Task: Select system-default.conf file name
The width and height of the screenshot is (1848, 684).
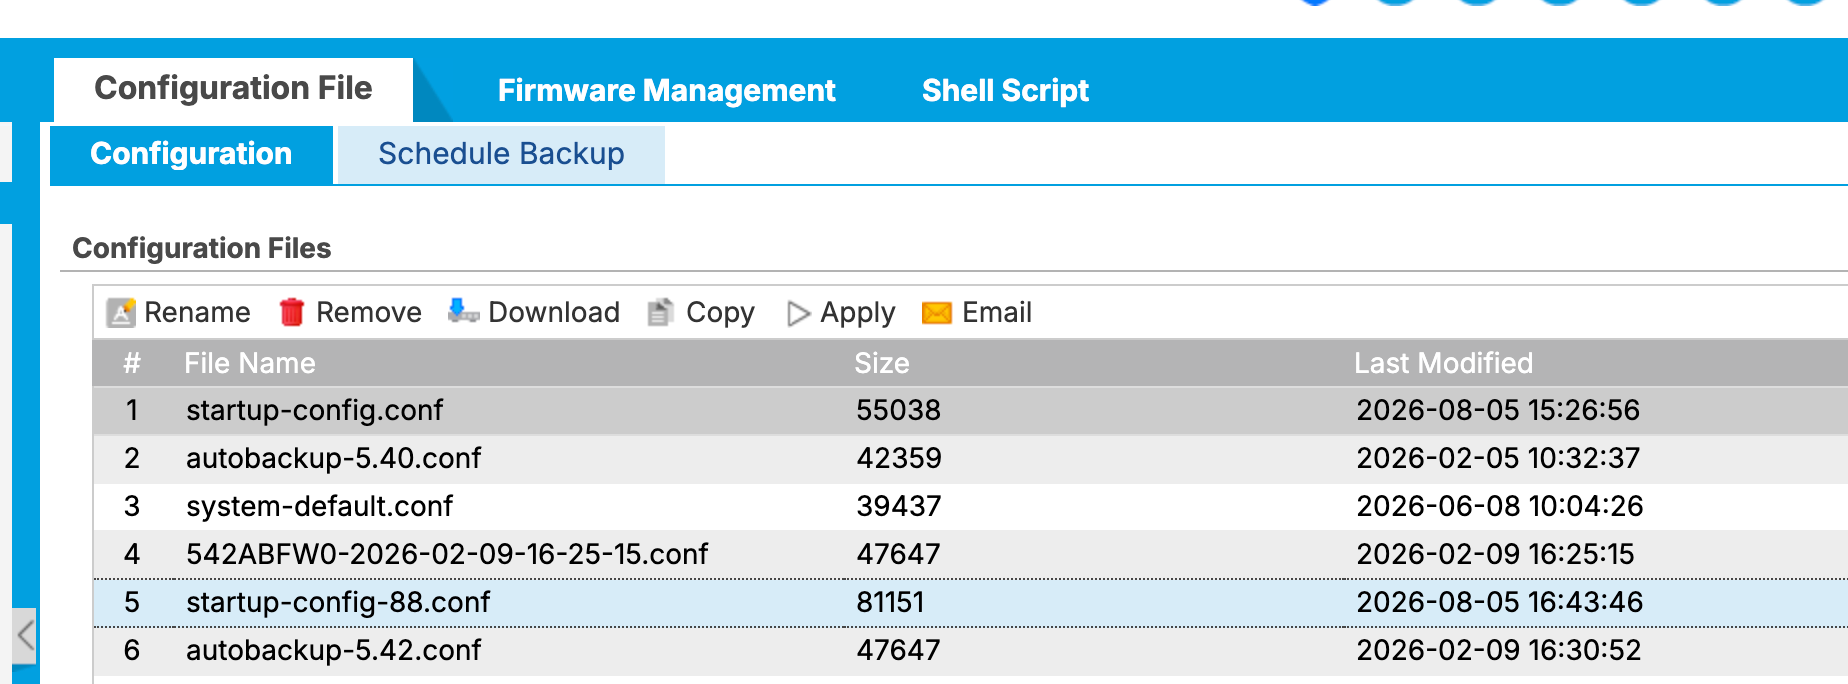Action: 319,506
